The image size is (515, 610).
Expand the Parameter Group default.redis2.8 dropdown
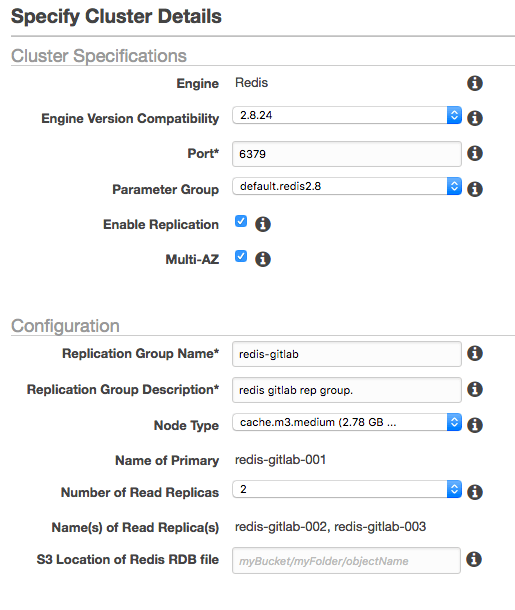(347, 186)
